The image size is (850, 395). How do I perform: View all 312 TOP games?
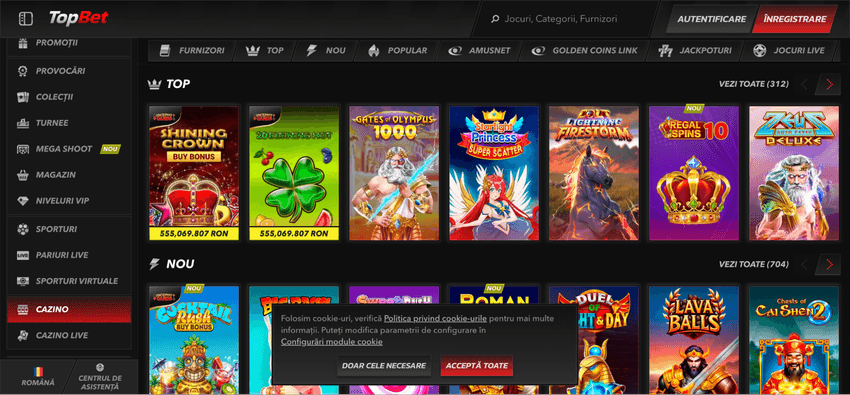(x=754, y=84)
